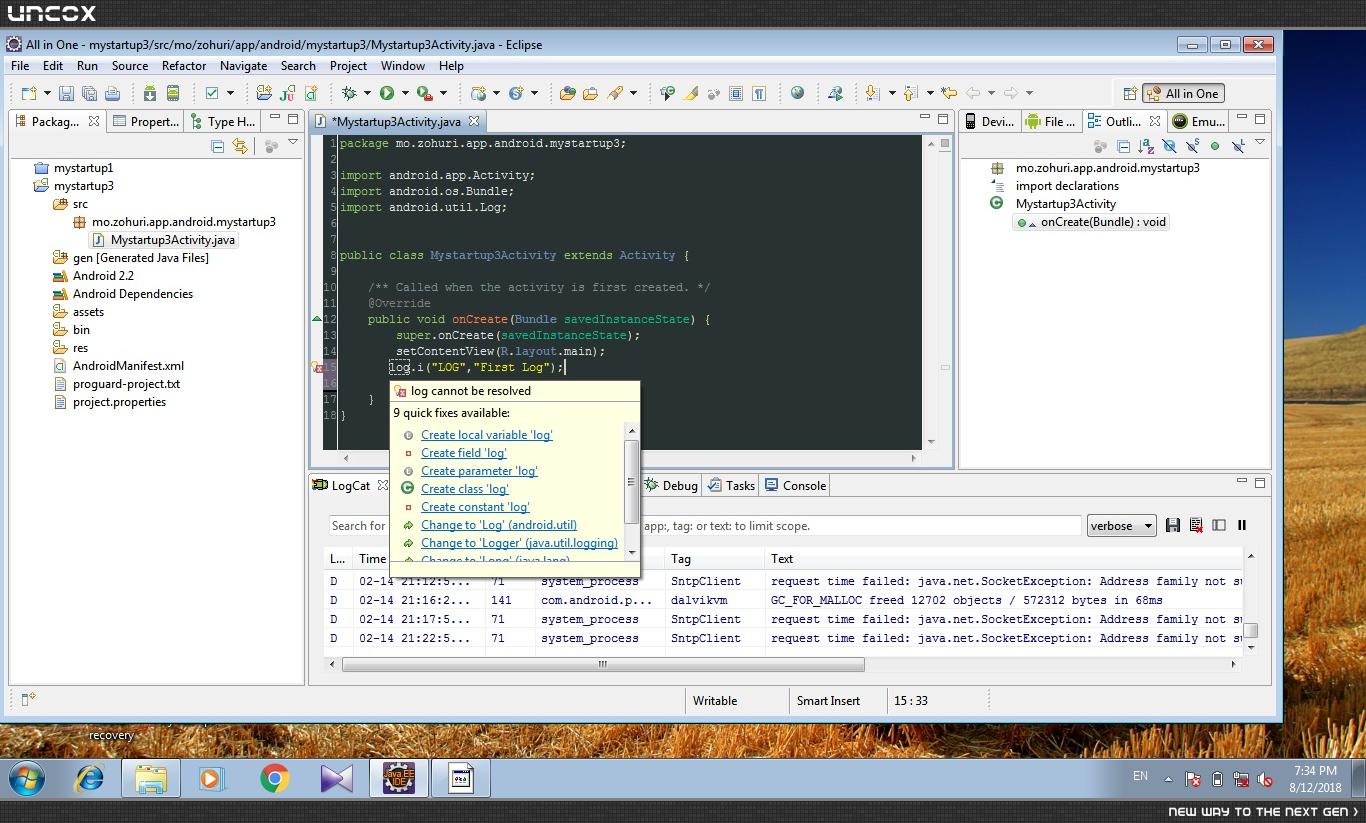This screenshot has height=823, width=1366.
Task: Click the Next Annotation arrow icon
Action: click(x=872, y=93)
